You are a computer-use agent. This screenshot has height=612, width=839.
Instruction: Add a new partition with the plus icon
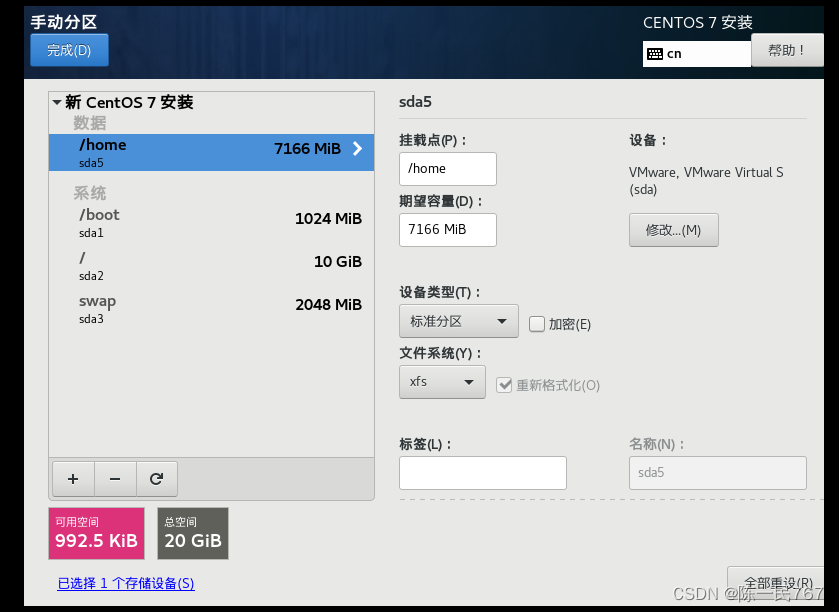click(73, 479)
